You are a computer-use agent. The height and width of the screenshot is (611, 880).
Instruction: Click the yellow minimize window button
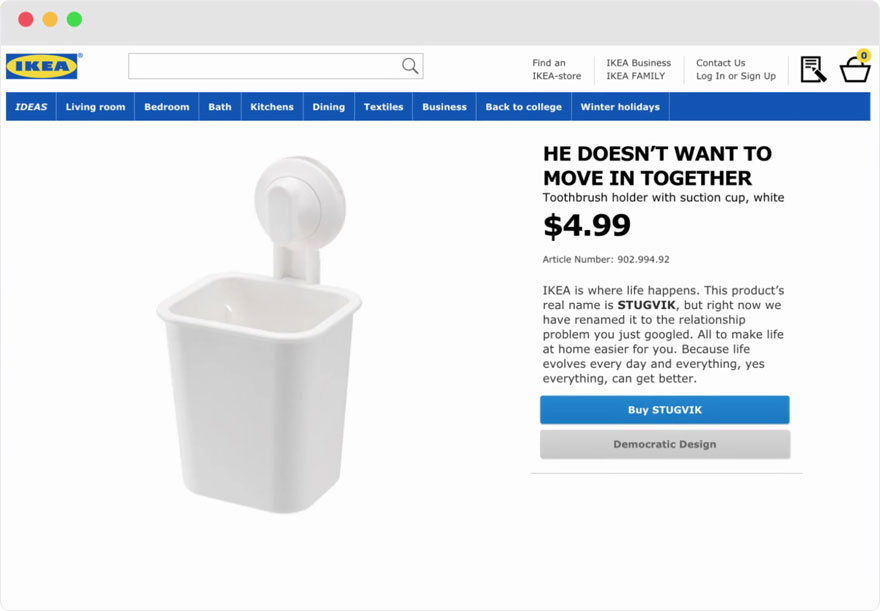(50, 19)
